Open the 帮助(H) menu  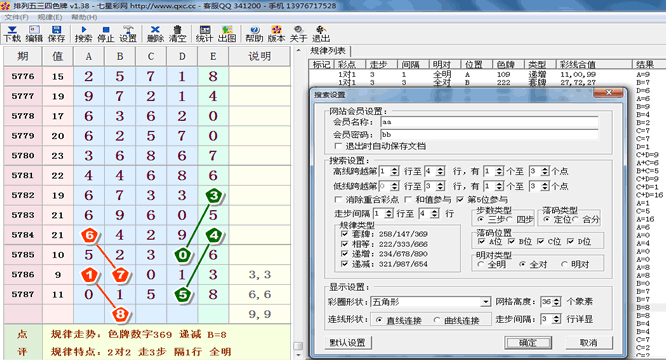(x=84, y=17)
